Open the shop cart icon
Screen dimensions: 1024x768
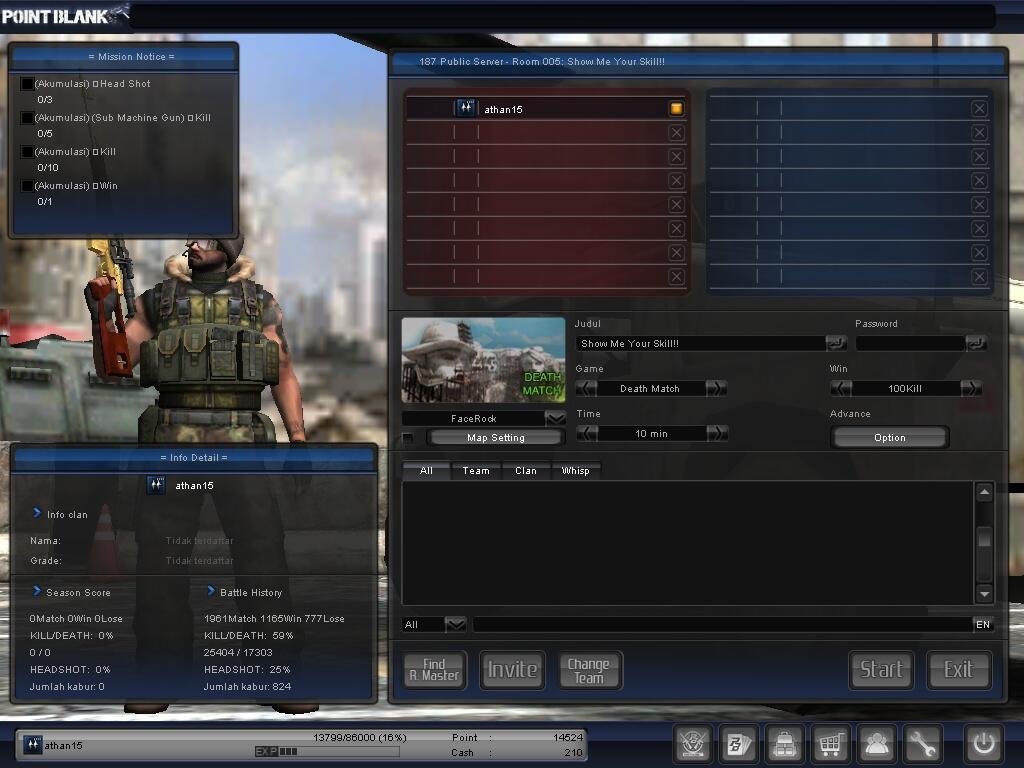point(830,743)
